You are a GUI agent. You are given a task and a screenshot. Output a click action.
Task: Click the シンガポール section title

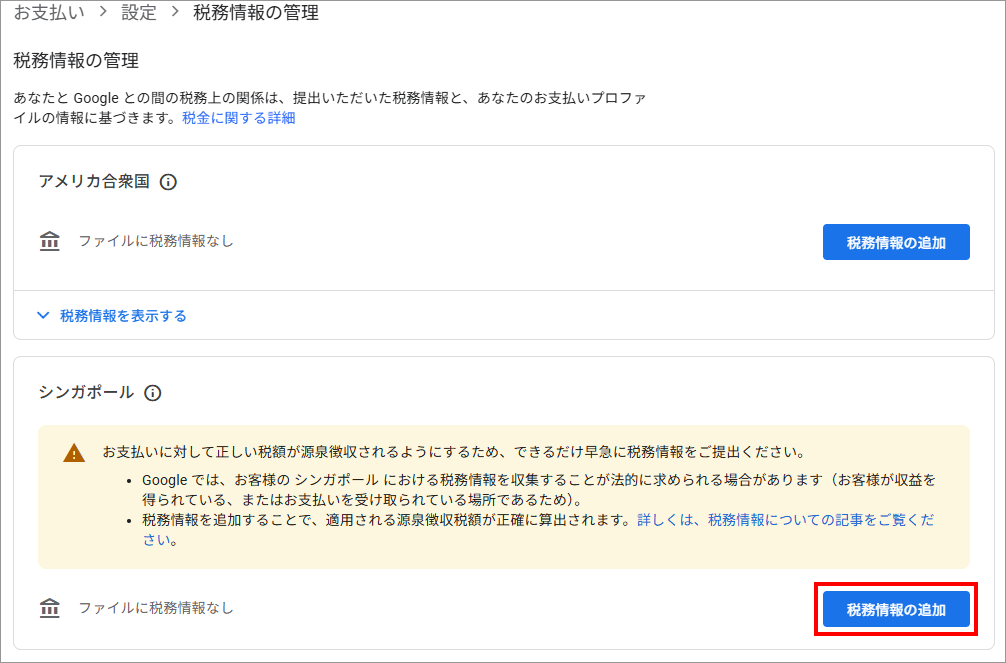click(x=86, y=393)
